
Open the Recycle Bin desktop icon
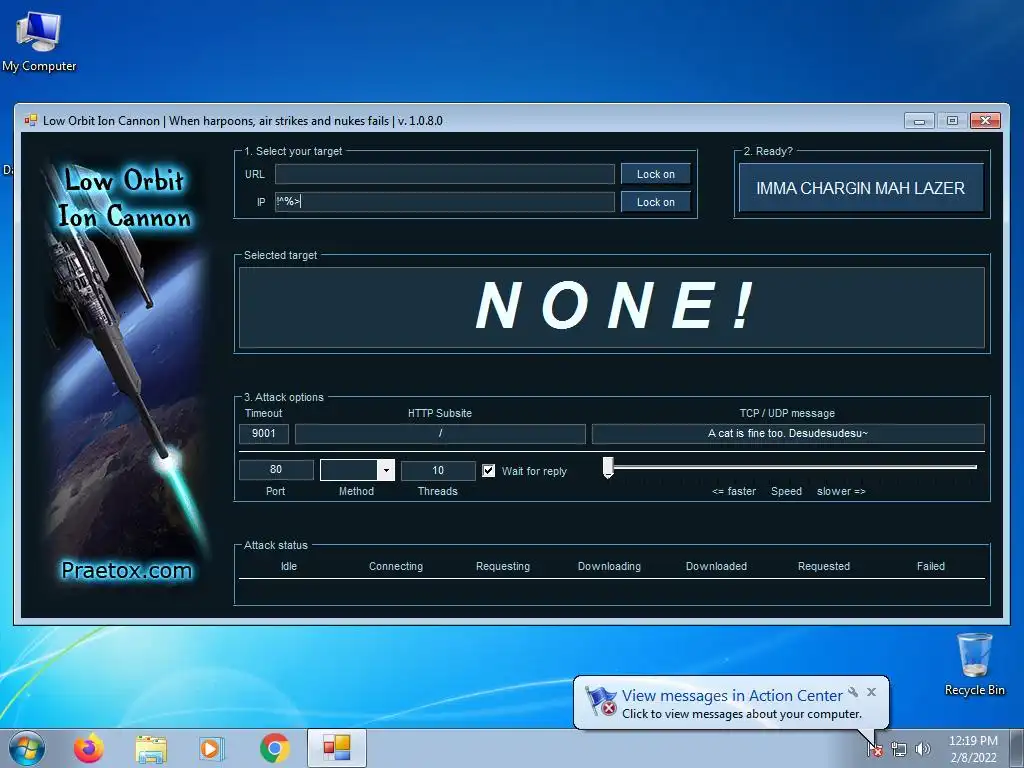pyautogui.click(x=974, y=664)
